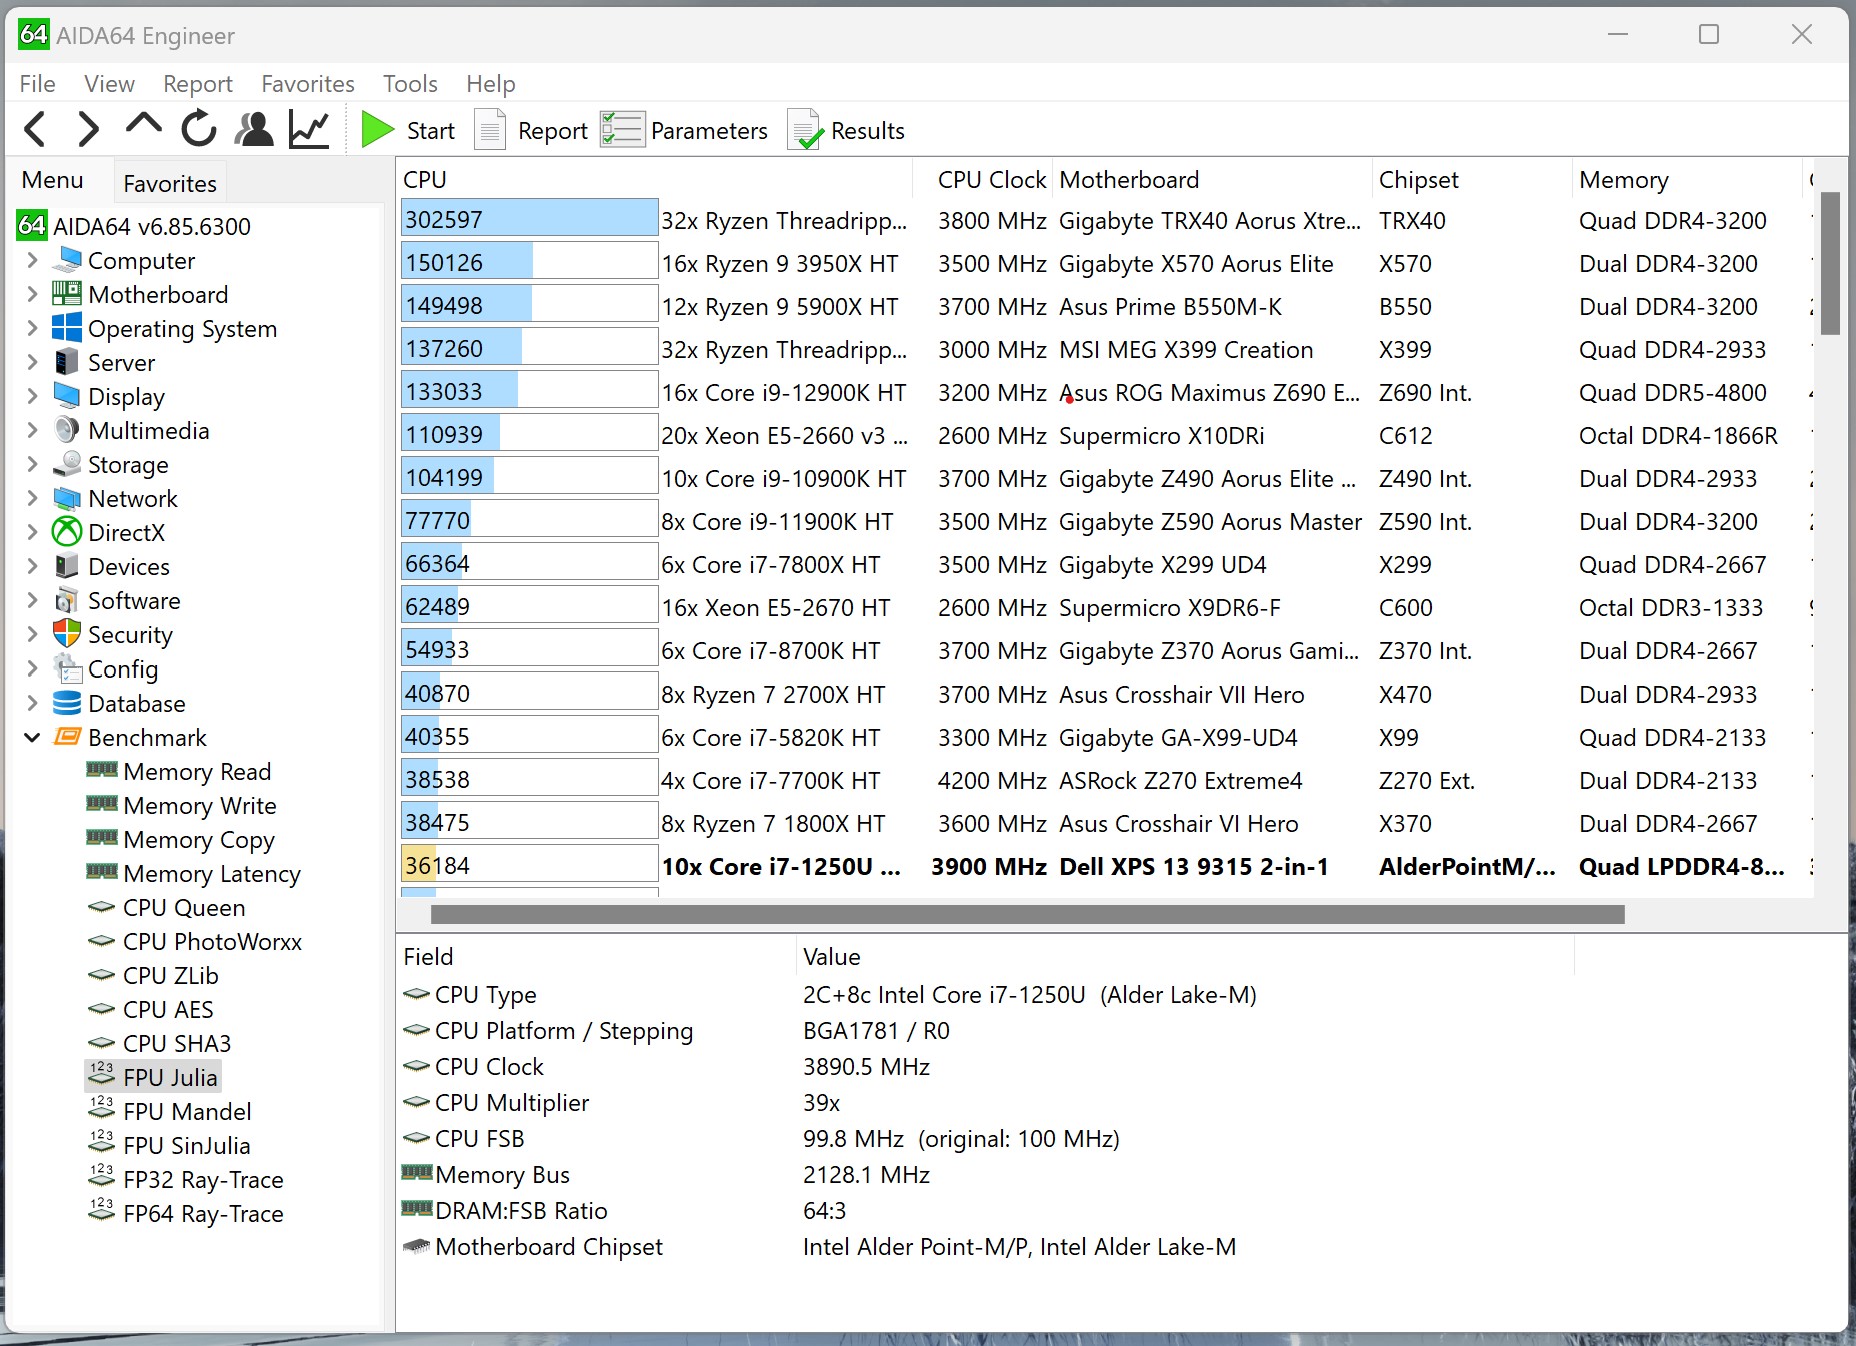Click the results horizontal scrollbar

[1028, 914]
